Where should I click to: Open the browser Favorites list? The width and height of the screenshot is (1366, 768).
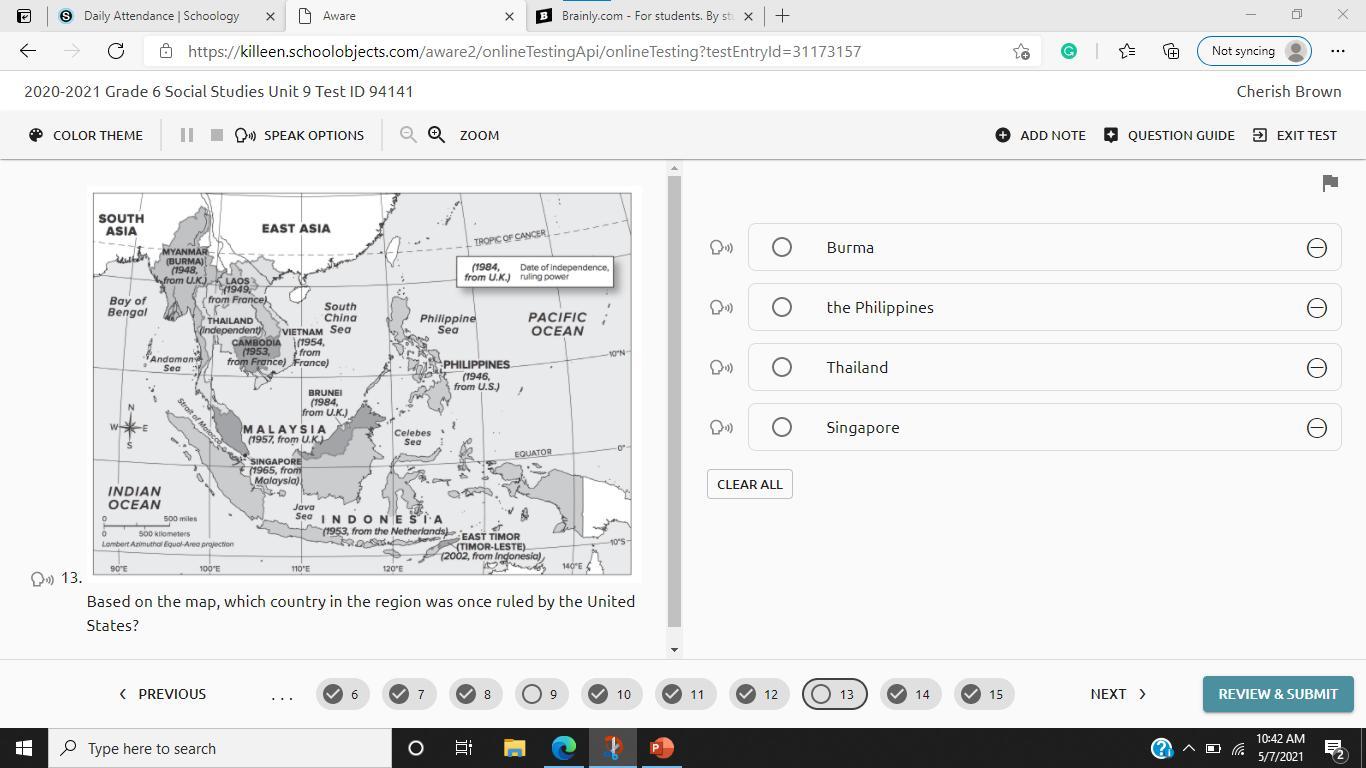[1127, 51]
